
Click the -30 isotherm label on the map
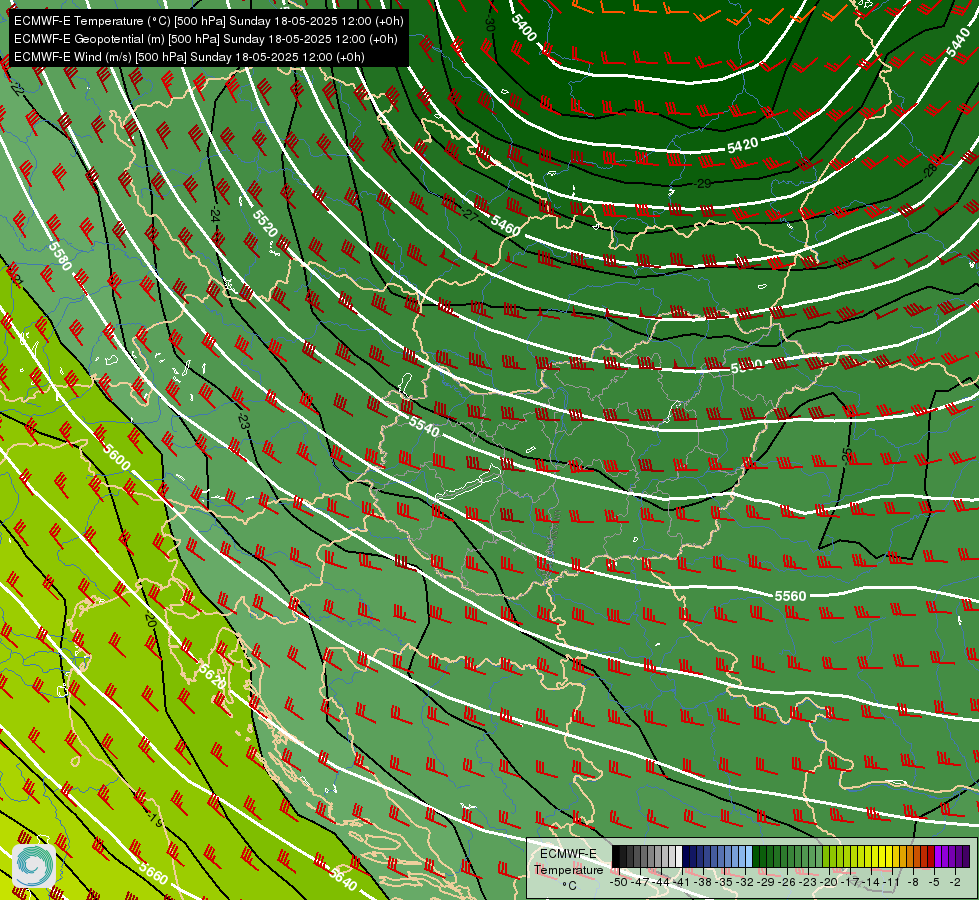pos(490,24)
